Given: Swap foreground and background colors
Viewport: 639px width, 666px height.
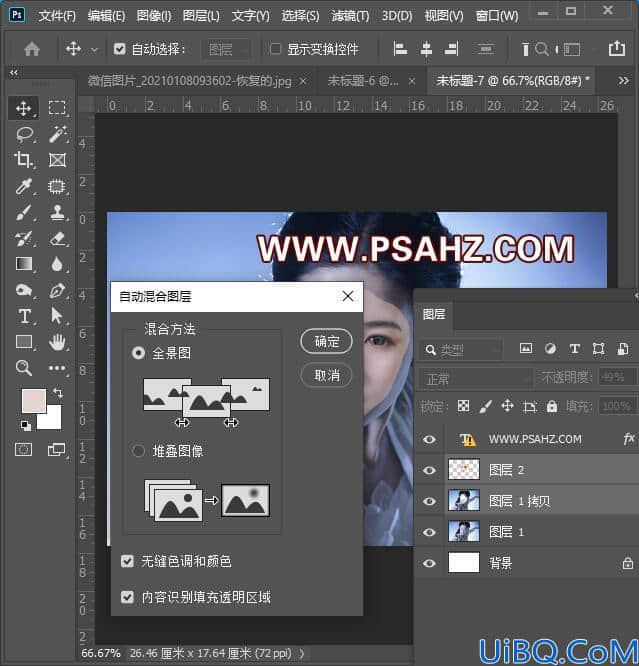Looking at the screenshot, I should (57, 392).
